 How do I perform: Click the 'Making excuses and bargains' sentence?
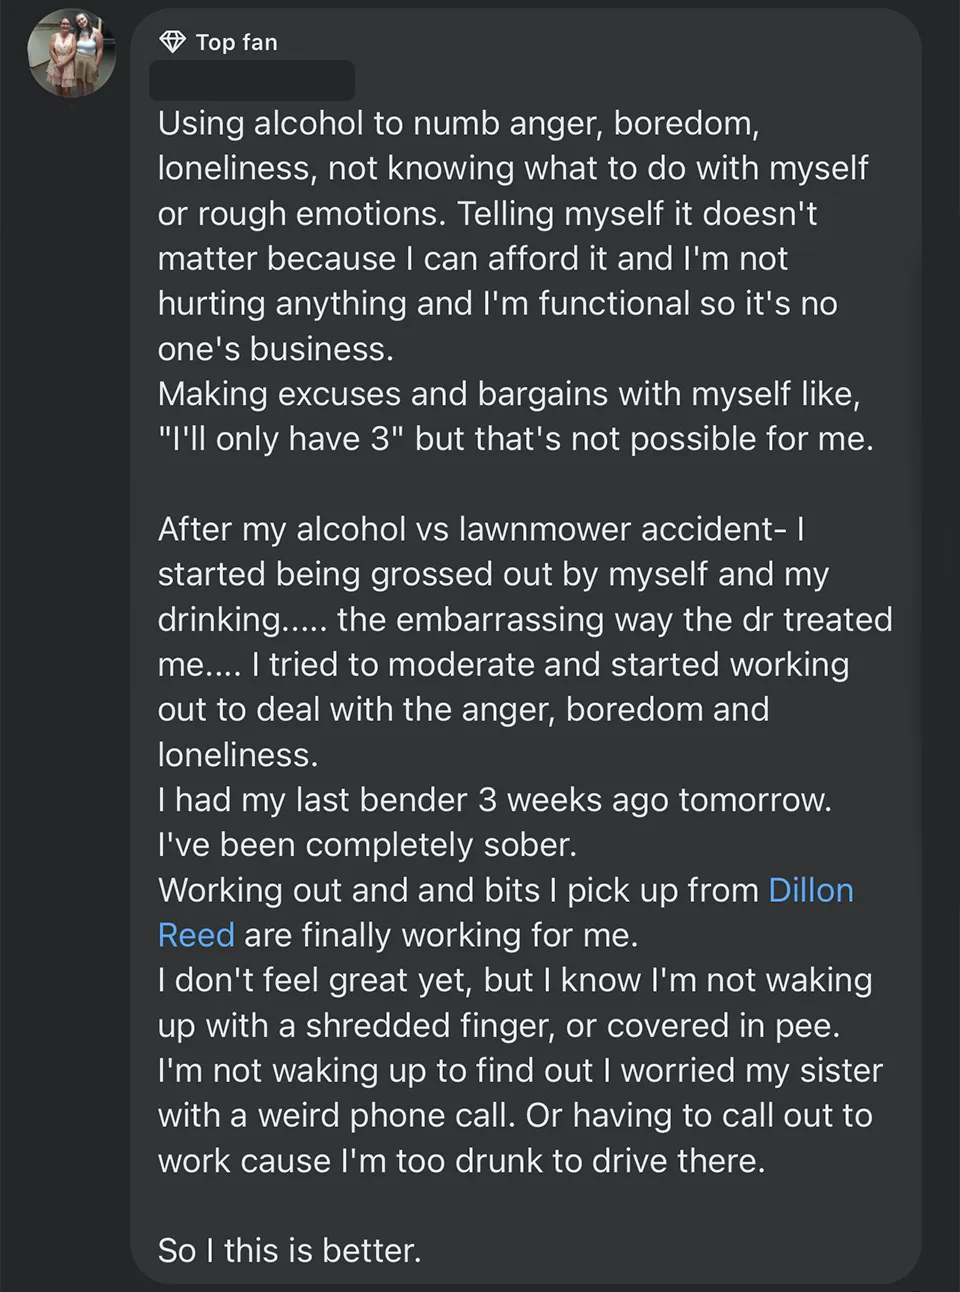coord(508,394)
